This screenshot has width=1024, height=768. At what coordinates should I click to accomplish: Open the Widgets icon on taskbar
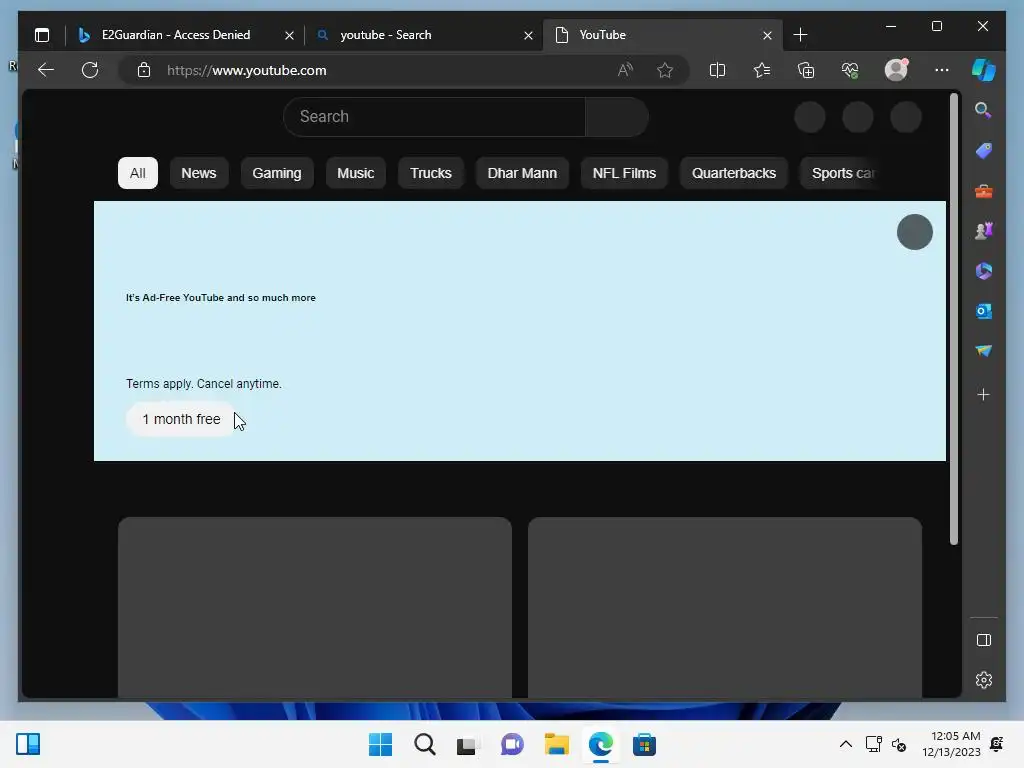click(28, 744)
